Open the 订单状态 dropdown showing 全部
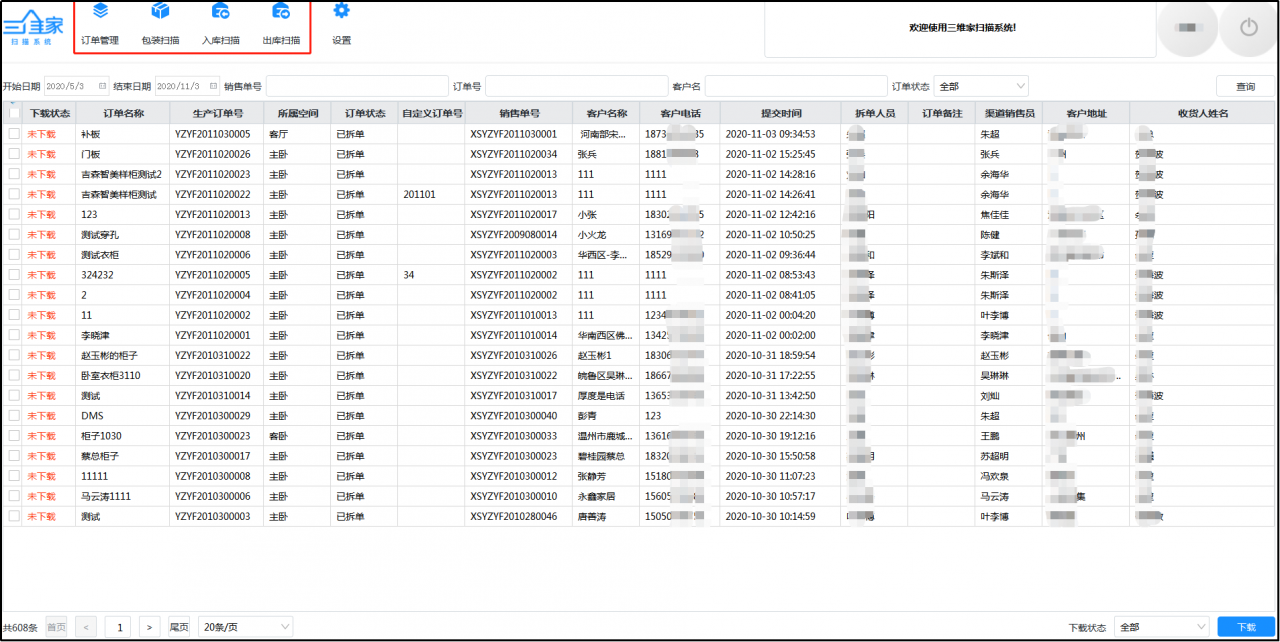Screen dimensions: 1280x642 tap(981, 87)
